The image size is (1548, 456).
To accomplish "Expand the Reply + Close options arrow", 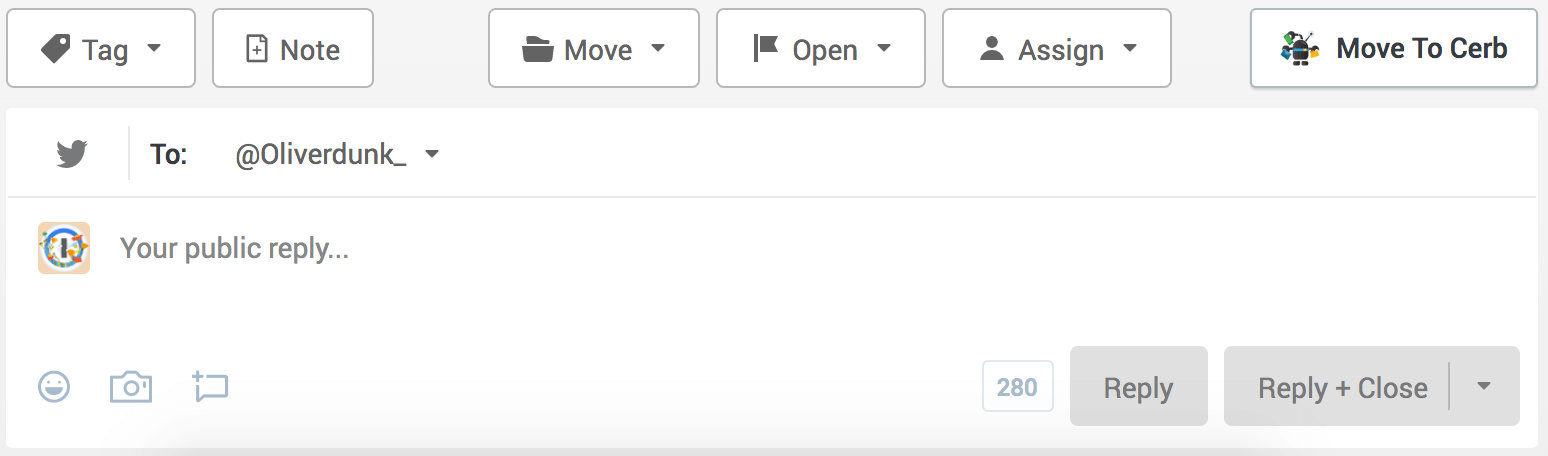I will pyautogui.click(x=1484, y=386).
